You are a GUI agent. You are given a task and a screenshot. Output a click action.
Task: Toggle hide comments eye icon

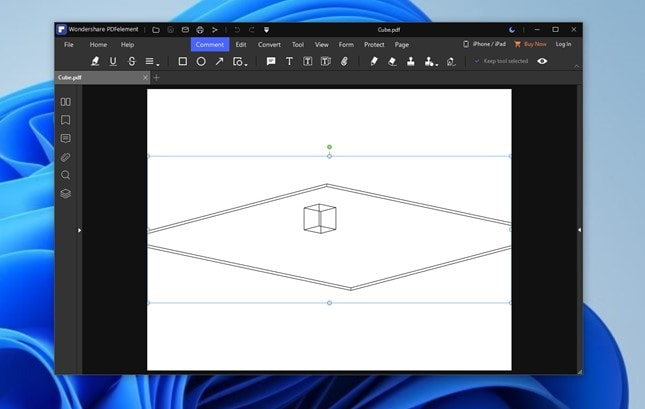coord(542,61)
